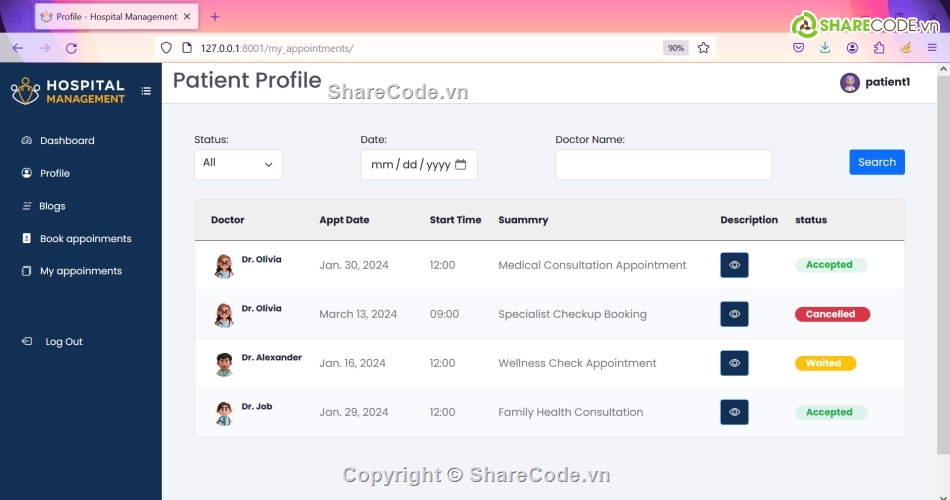Go to Book appoinments in sidebar

click(x=85, y=239)
